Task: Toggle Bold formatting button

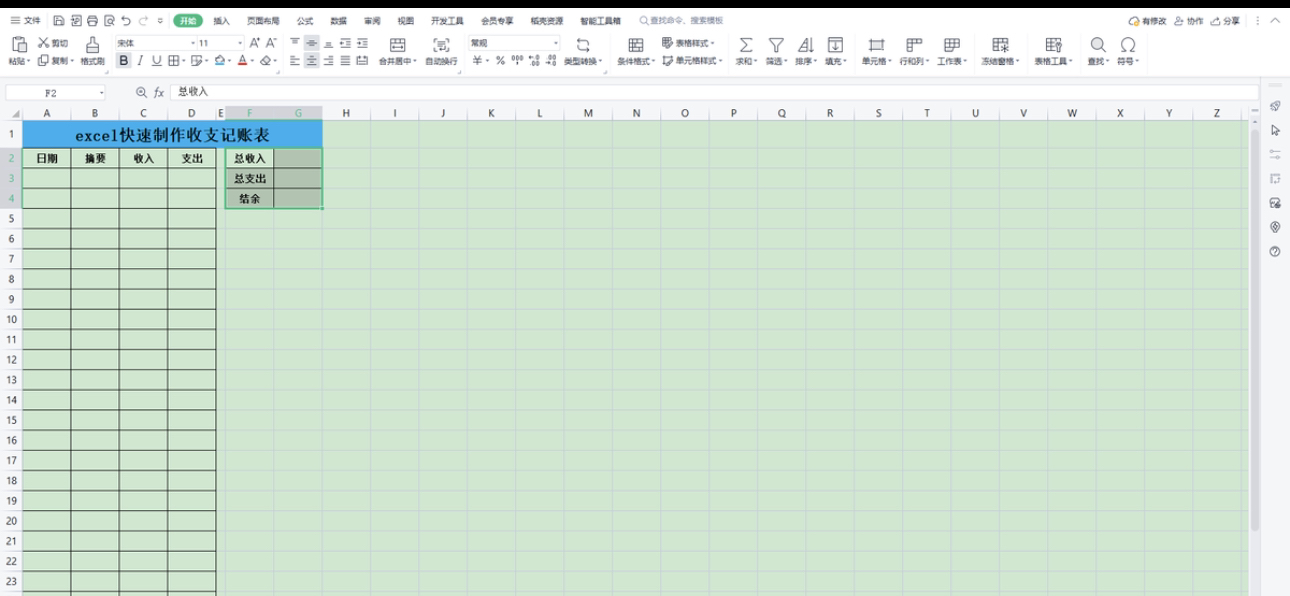Action: point(124,61)
